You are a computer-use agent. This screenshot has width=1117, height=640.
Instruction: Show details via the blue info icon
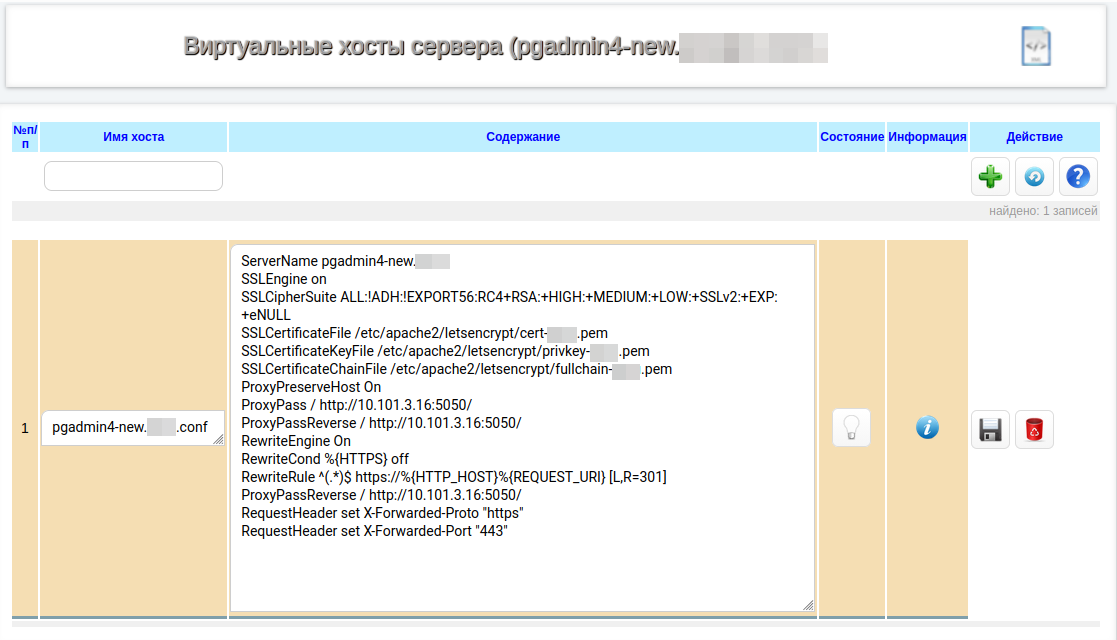(927, 428)
